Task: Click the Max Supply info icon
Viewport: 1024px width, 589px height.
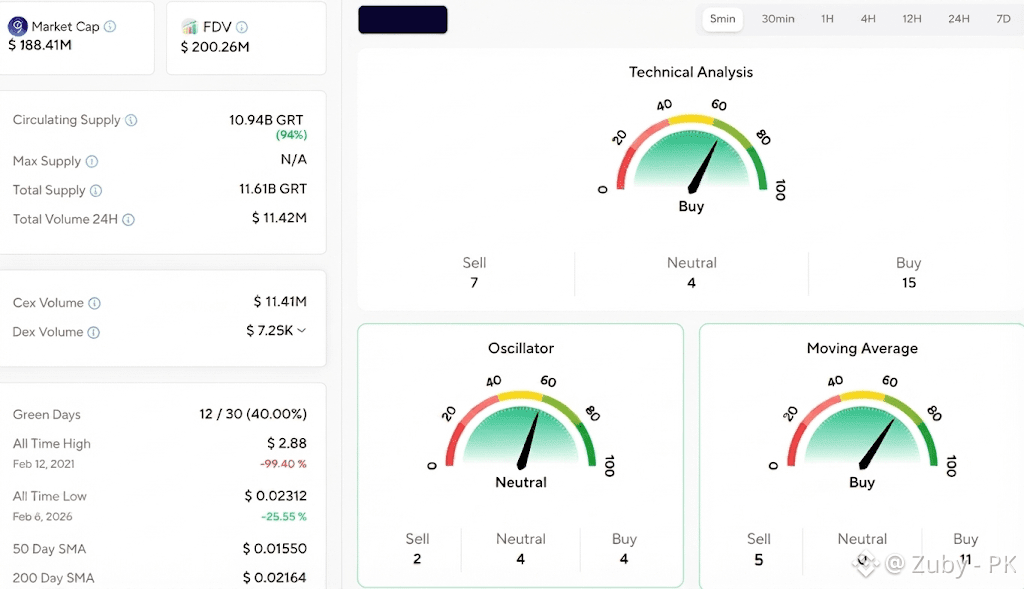Action: pos(92,161)
